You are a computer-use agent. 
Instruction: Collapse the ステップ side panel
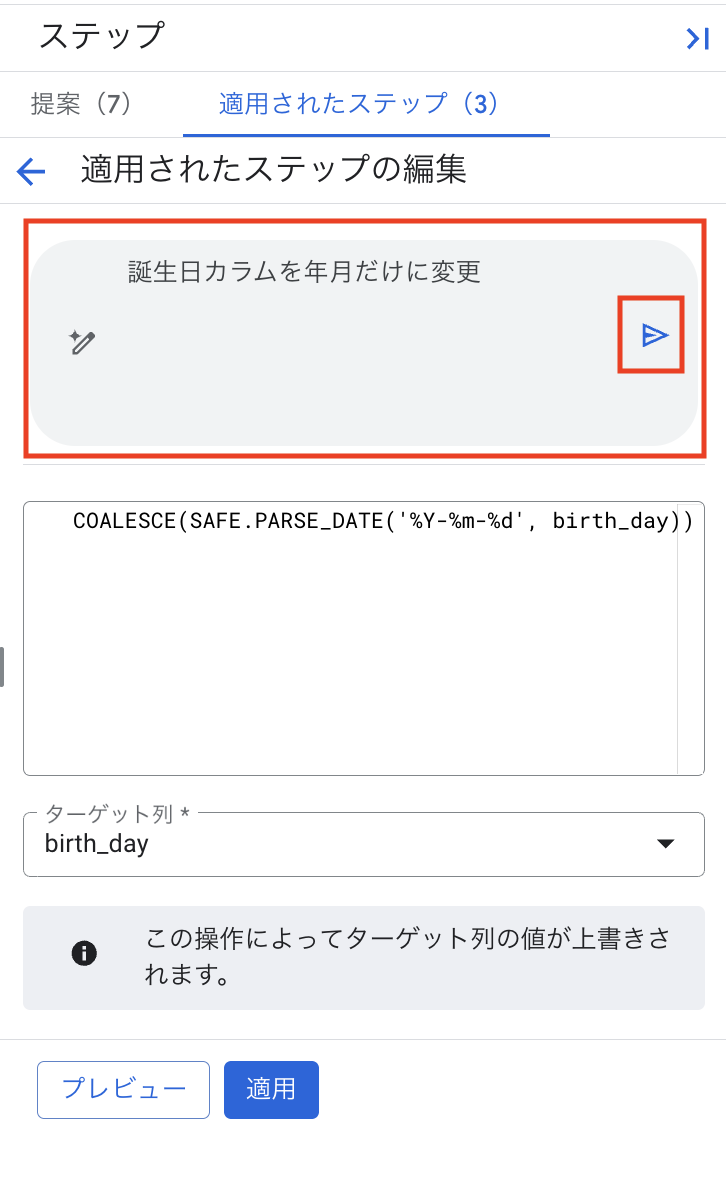pyautogui.click(x=697, y=38)
